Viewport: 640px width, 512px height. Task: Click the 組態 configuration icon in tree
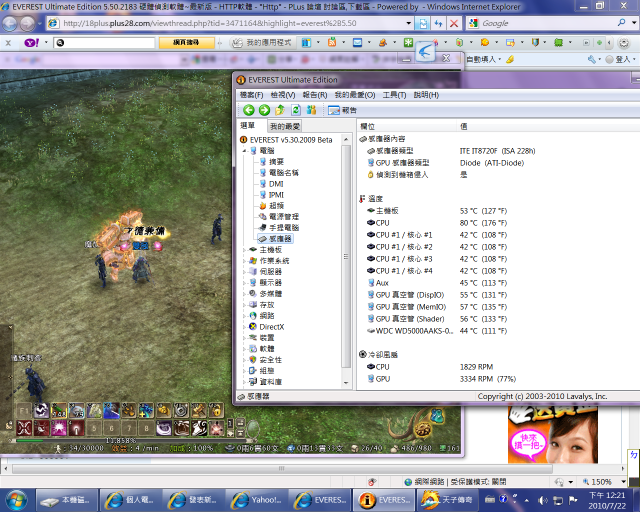(253, 371)
